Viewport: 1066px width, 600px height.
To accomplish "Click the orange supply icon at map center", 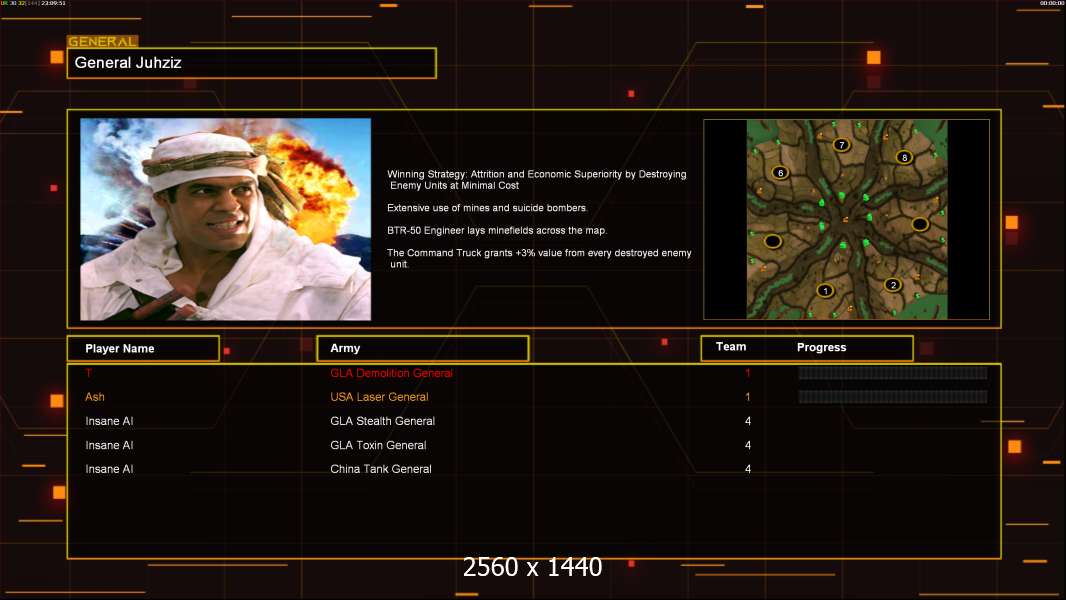I will [845, 219].
